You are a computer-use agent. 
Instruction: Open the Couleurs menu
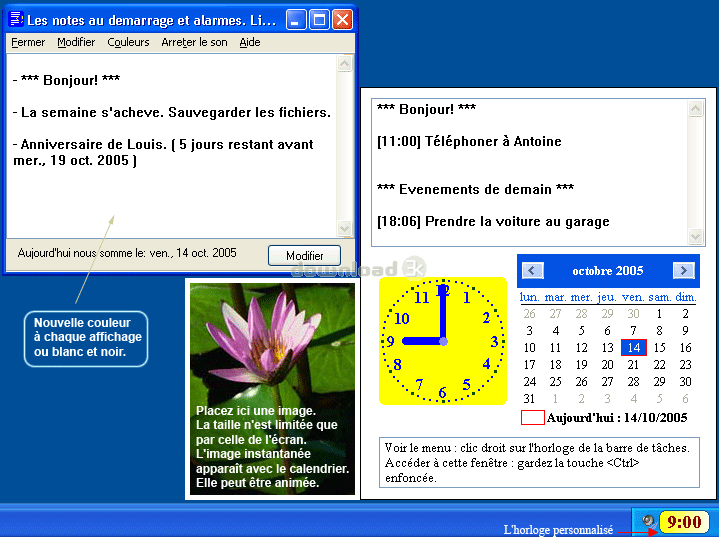[x=128, y=42]
